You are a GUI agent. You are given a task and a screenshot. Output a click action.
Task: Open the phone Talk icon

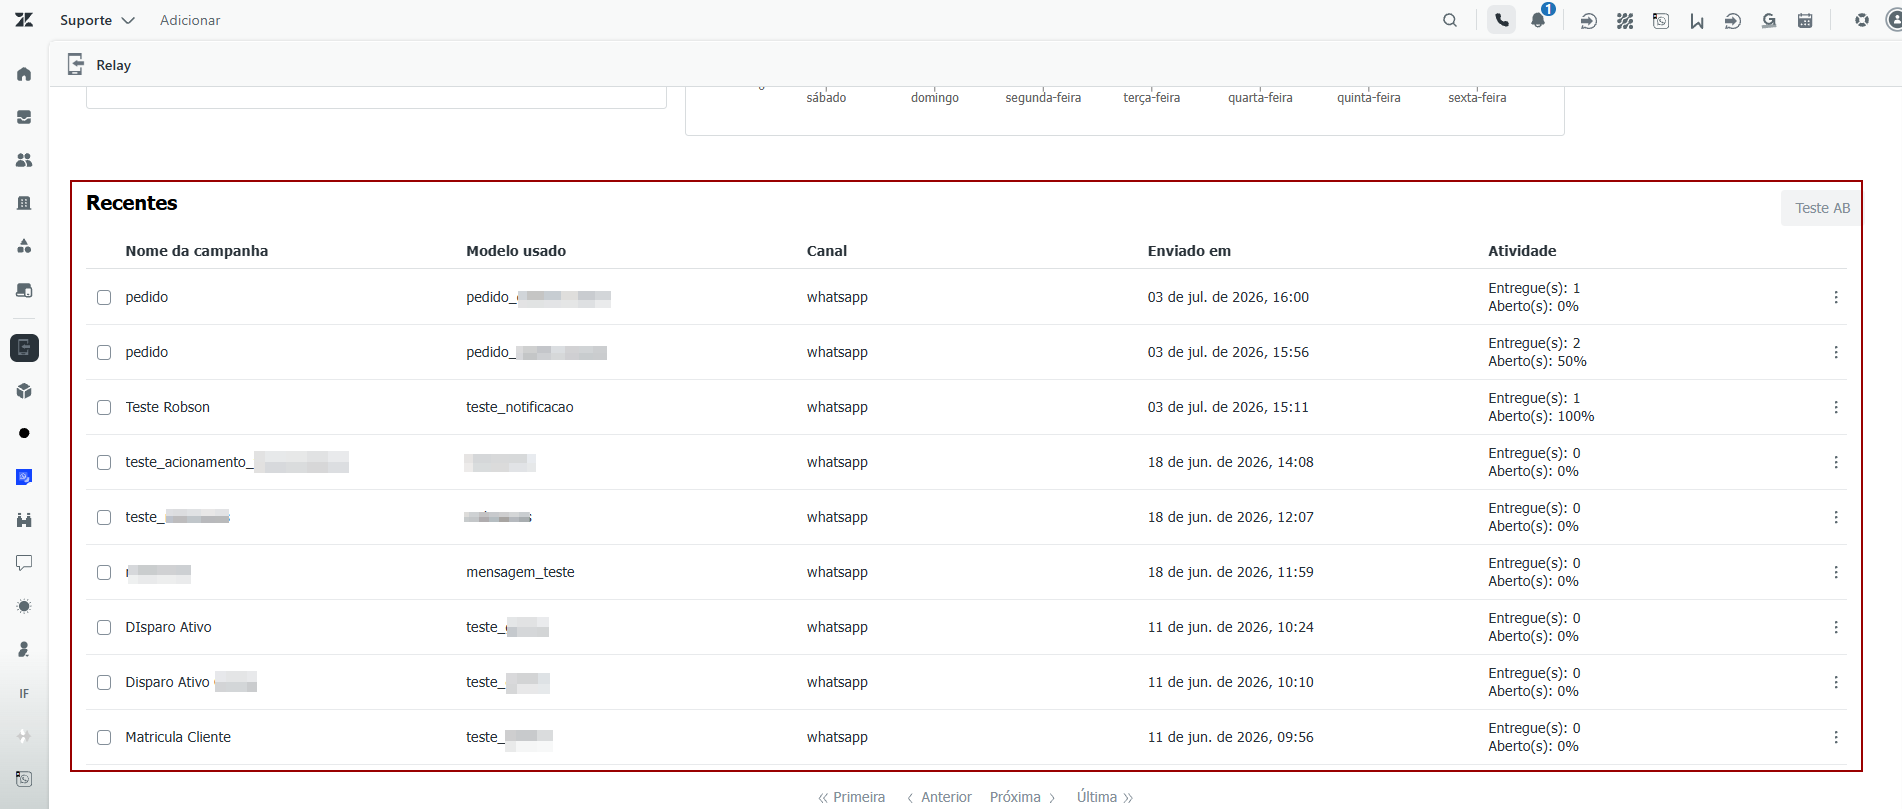point(1502,20)
